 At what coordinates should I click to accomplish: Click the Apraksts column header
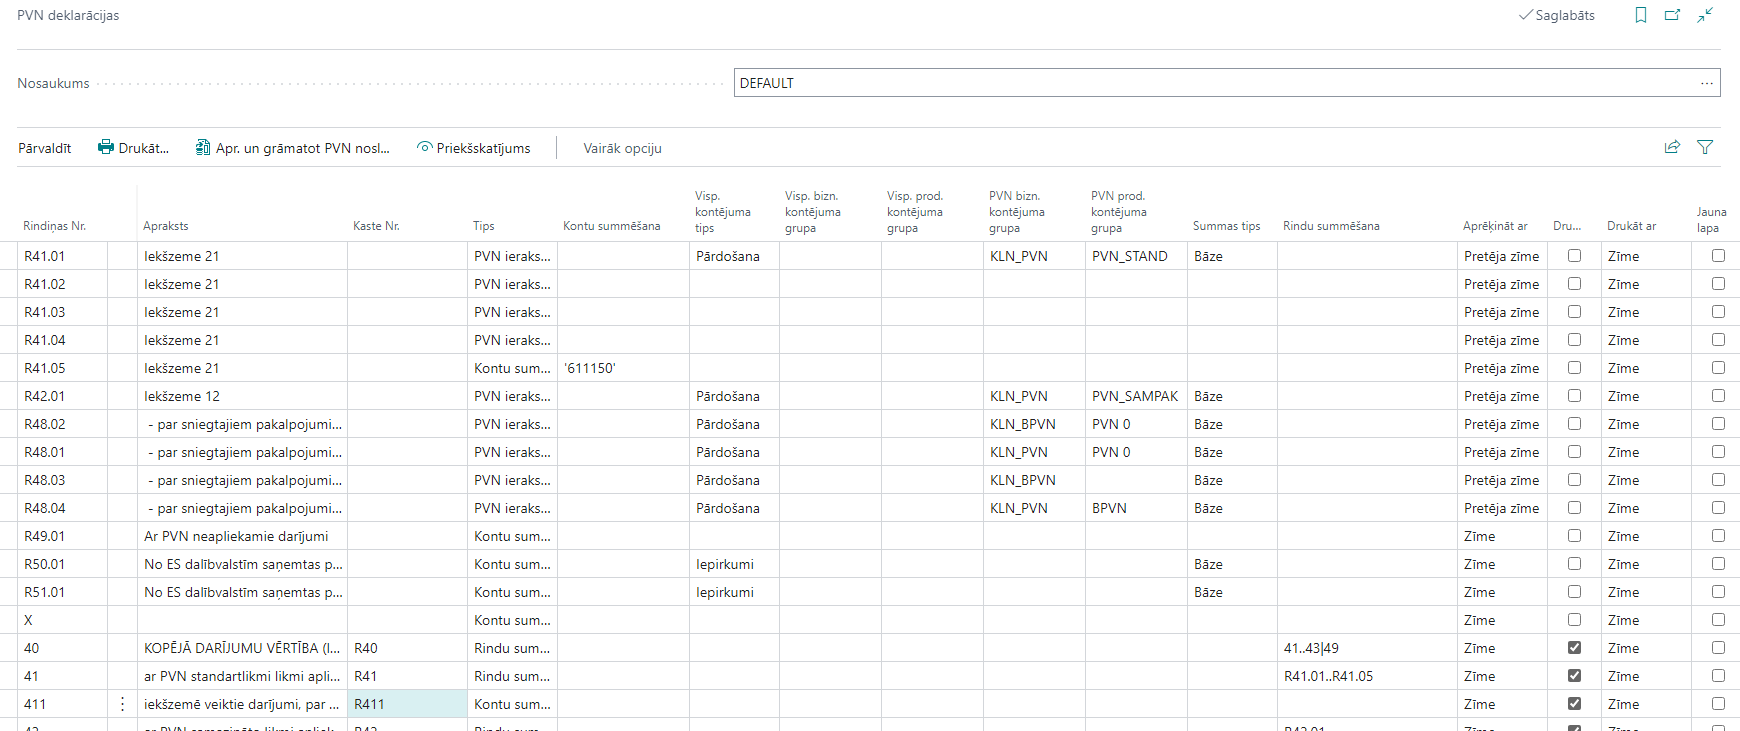[x=166, y=226]
